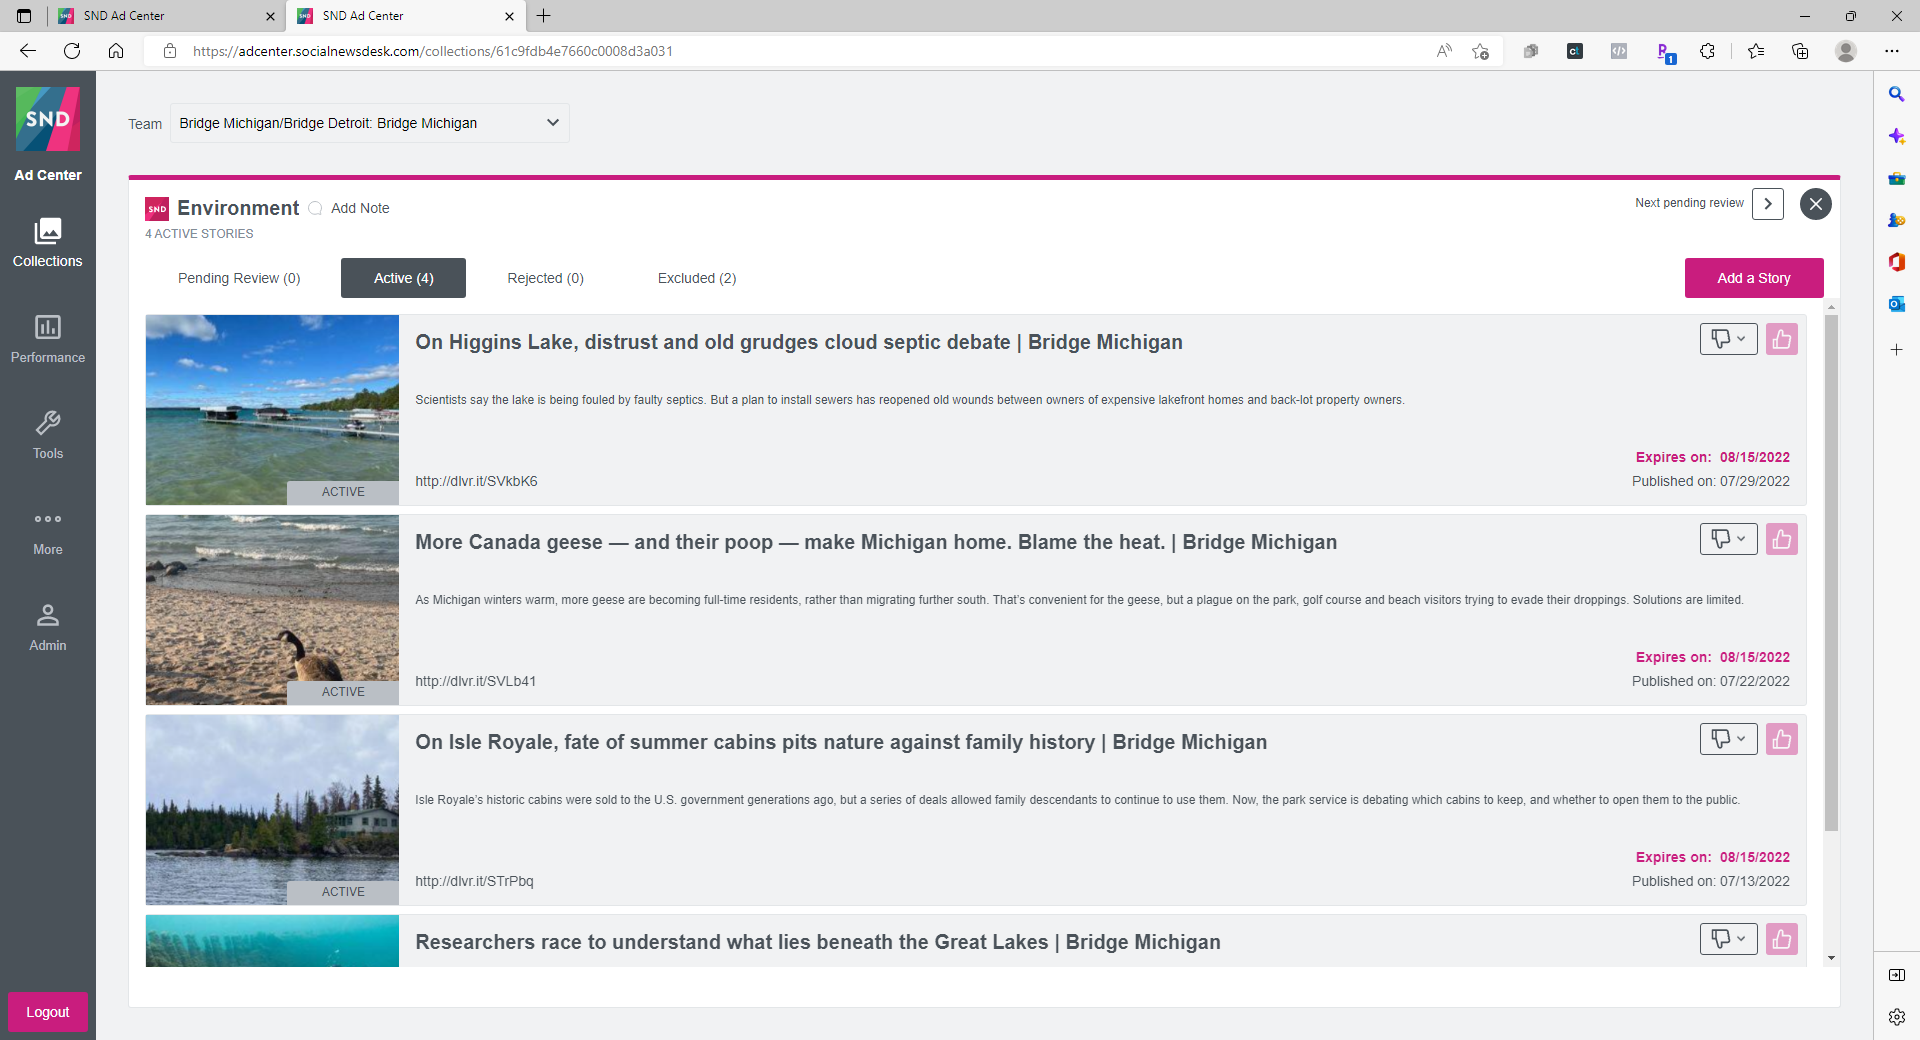This screenshot has height=1040, width=1920.
Task: Open browser collections icon
Action: (1800, 51)
